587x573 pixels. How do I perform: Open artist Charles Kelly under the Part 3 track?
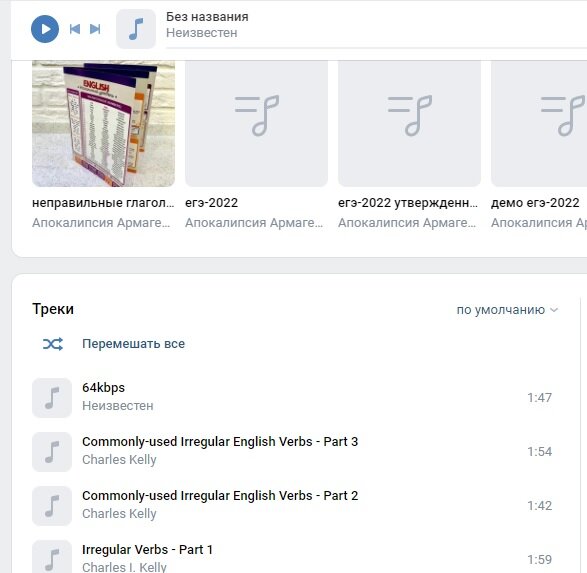pyautogui.click(x=119, y=460)
